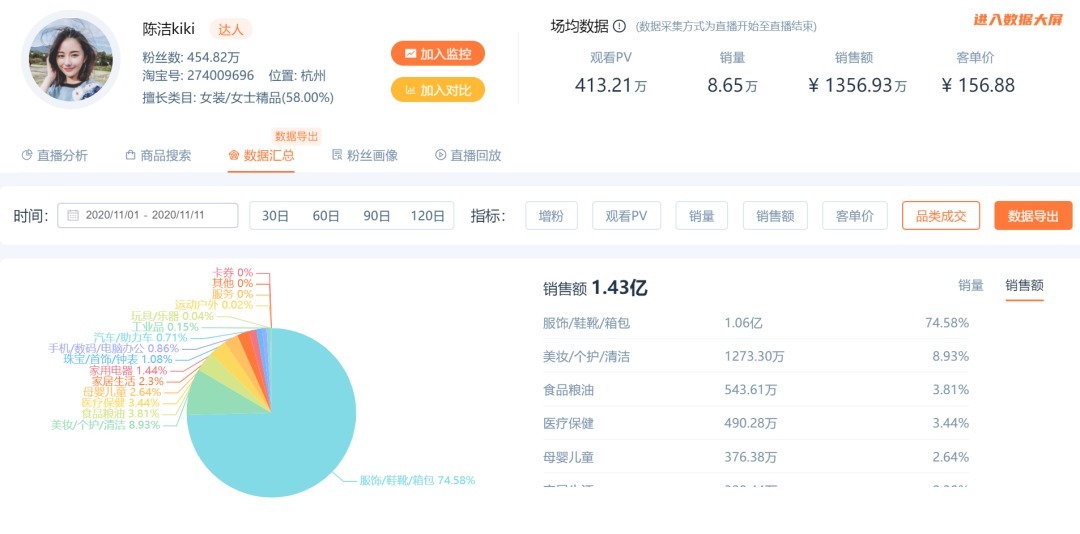The height and width of the screenshot is (534, 1080).
Task: Click the orange 数据导出 button
Action: 1033,216
